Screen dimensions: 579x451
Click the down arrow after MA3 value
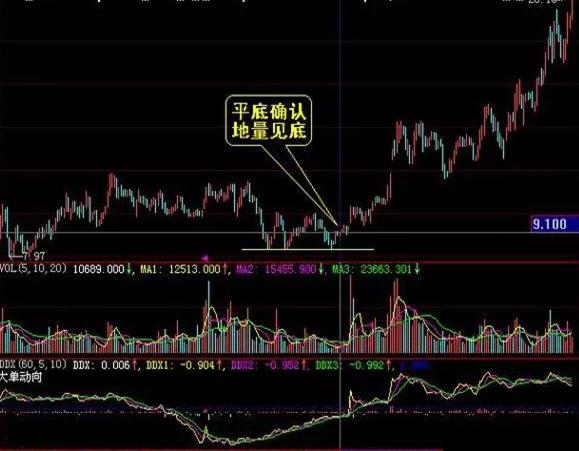pyautogui.click(x=417, y=269)
